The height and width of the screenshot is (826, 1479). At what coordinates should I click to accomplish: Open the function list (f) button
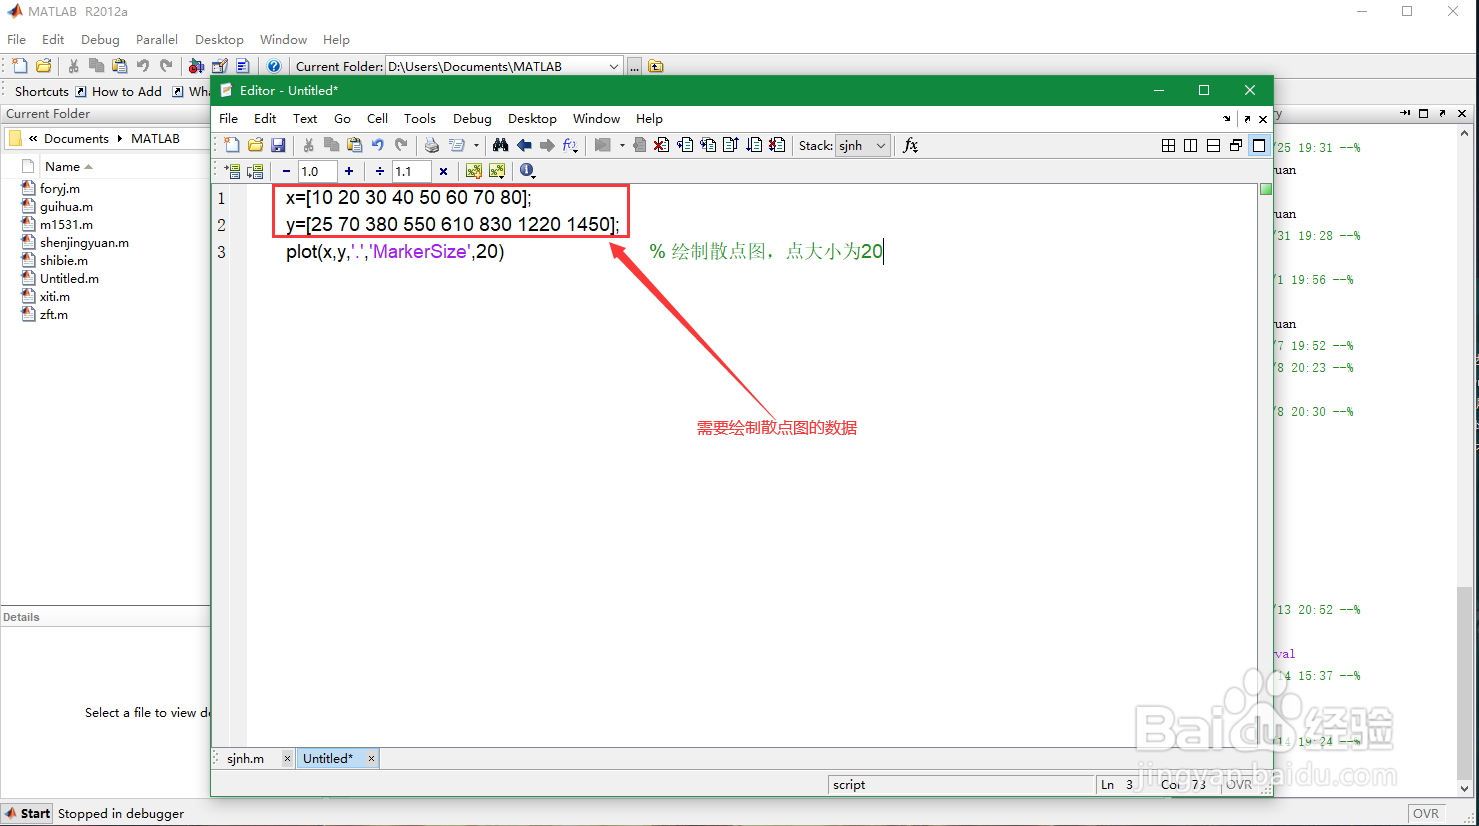tap(570, 145)
